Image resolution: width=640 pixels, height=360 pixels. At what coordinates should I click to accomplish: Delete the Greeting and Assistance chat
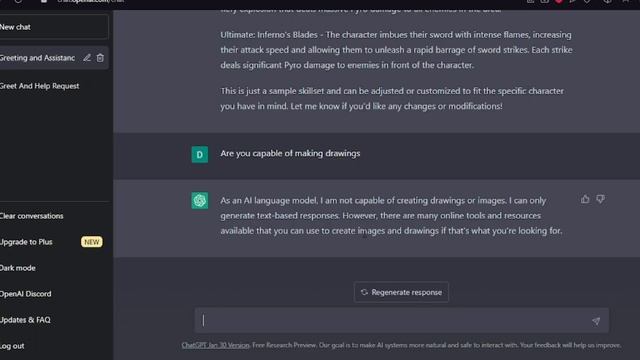click(100, 58)
